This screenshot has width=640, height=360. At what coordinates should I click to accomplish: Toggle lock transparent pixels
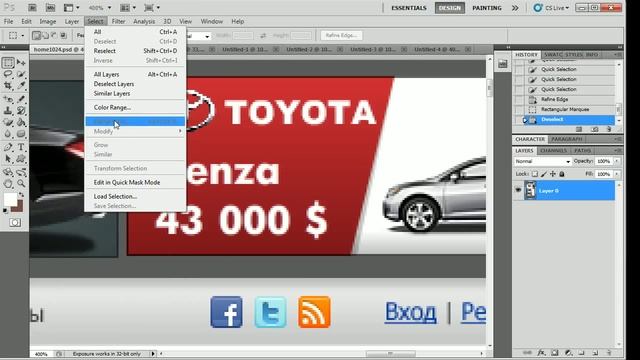[535, 174]
